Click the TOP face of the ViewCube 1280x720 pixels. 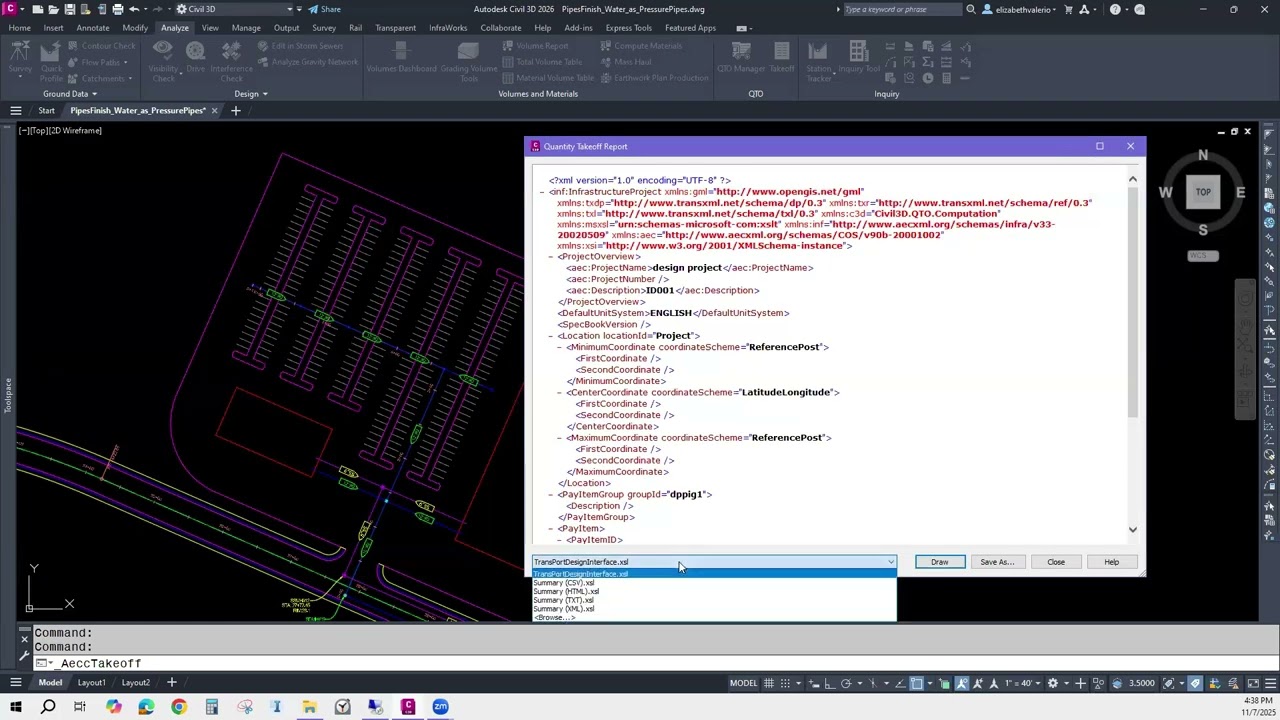(1203, 192)
